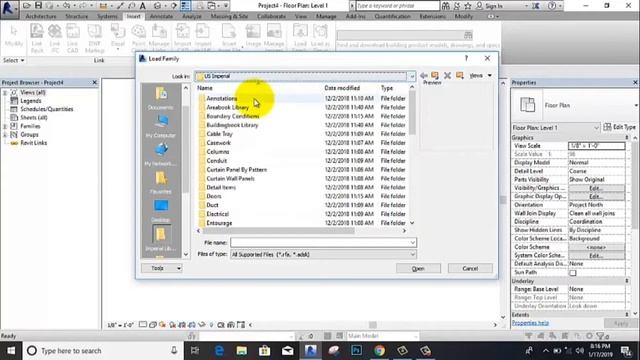The width and height of the screenshot is (640, 360).
Task: Select the Conduit folder
Action: point(216,161)
